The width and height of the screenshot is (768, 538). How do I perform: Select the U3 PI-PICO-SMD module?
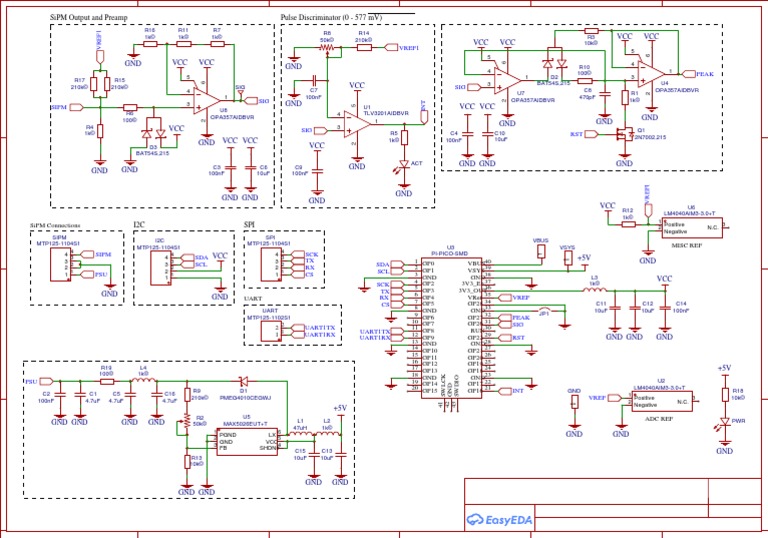pos(451,328)
